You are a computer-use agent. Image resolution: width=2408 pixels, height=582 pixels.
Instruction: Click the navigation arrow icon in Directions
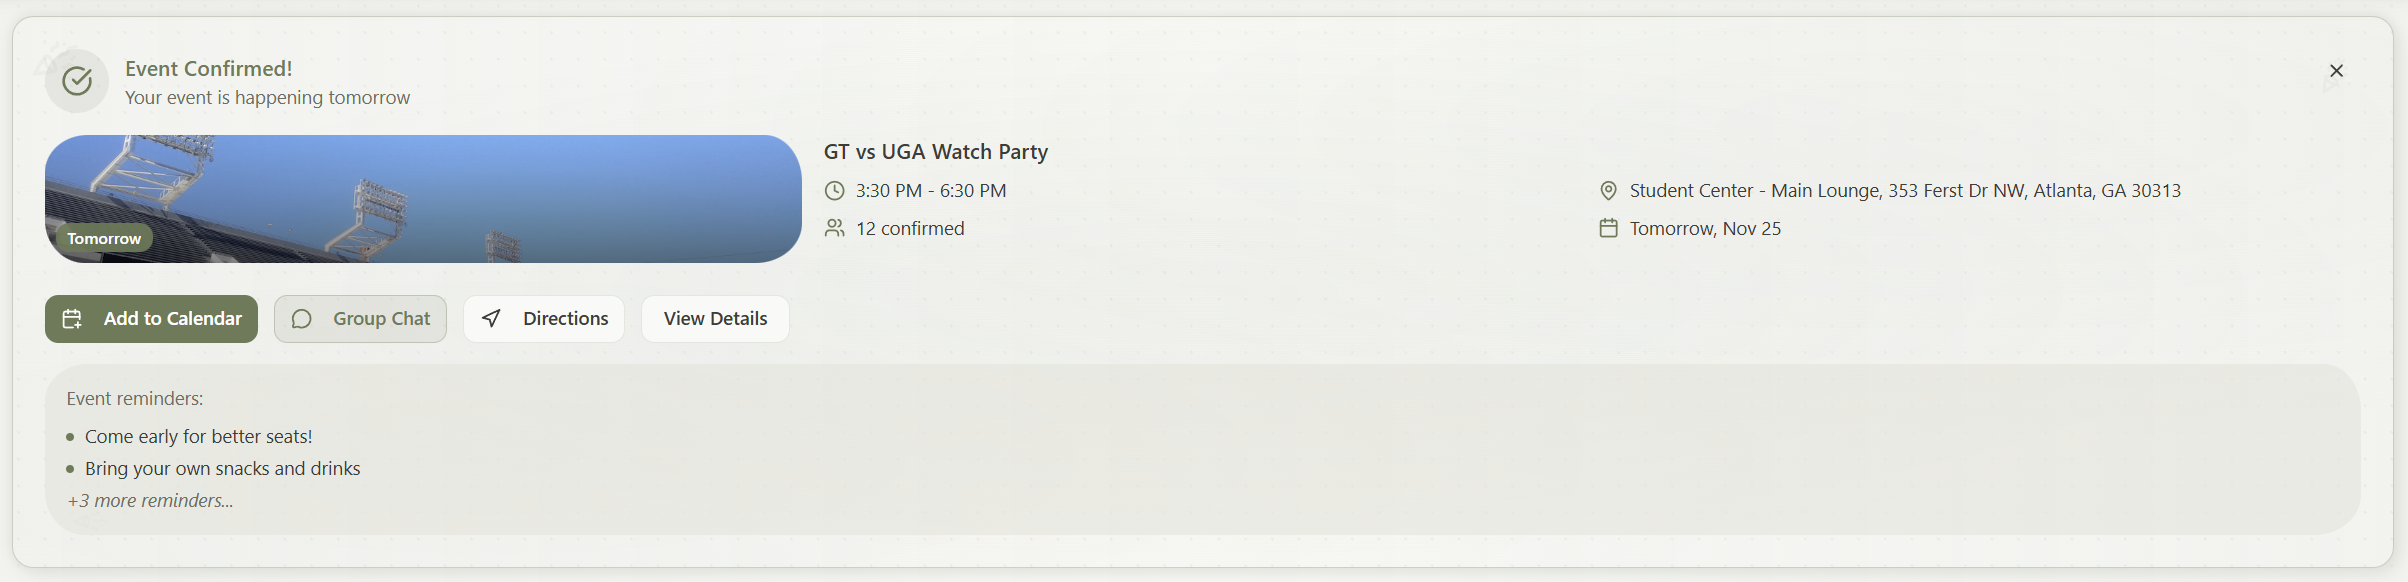(491, 319)
